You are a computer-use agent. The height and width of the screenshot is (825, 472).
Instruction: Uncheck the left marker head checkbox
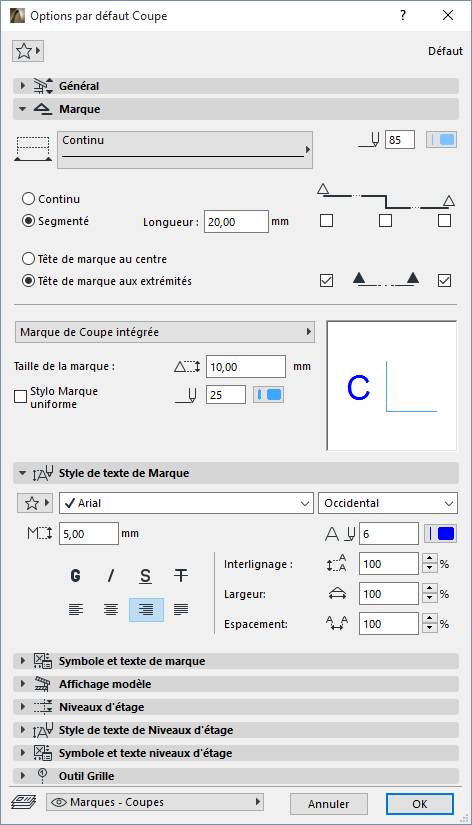tap(326, 280)
